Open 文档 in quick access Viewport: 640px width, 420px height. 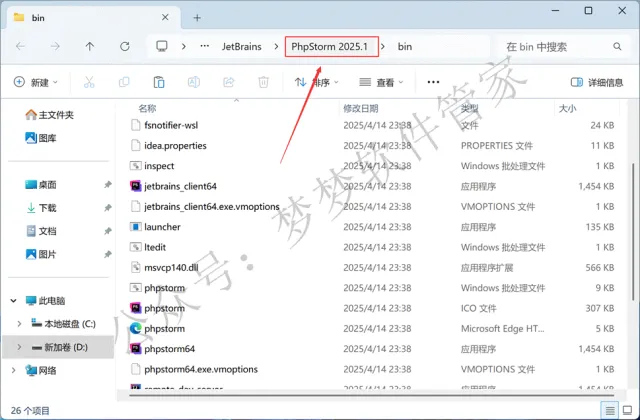coord(41,231)
